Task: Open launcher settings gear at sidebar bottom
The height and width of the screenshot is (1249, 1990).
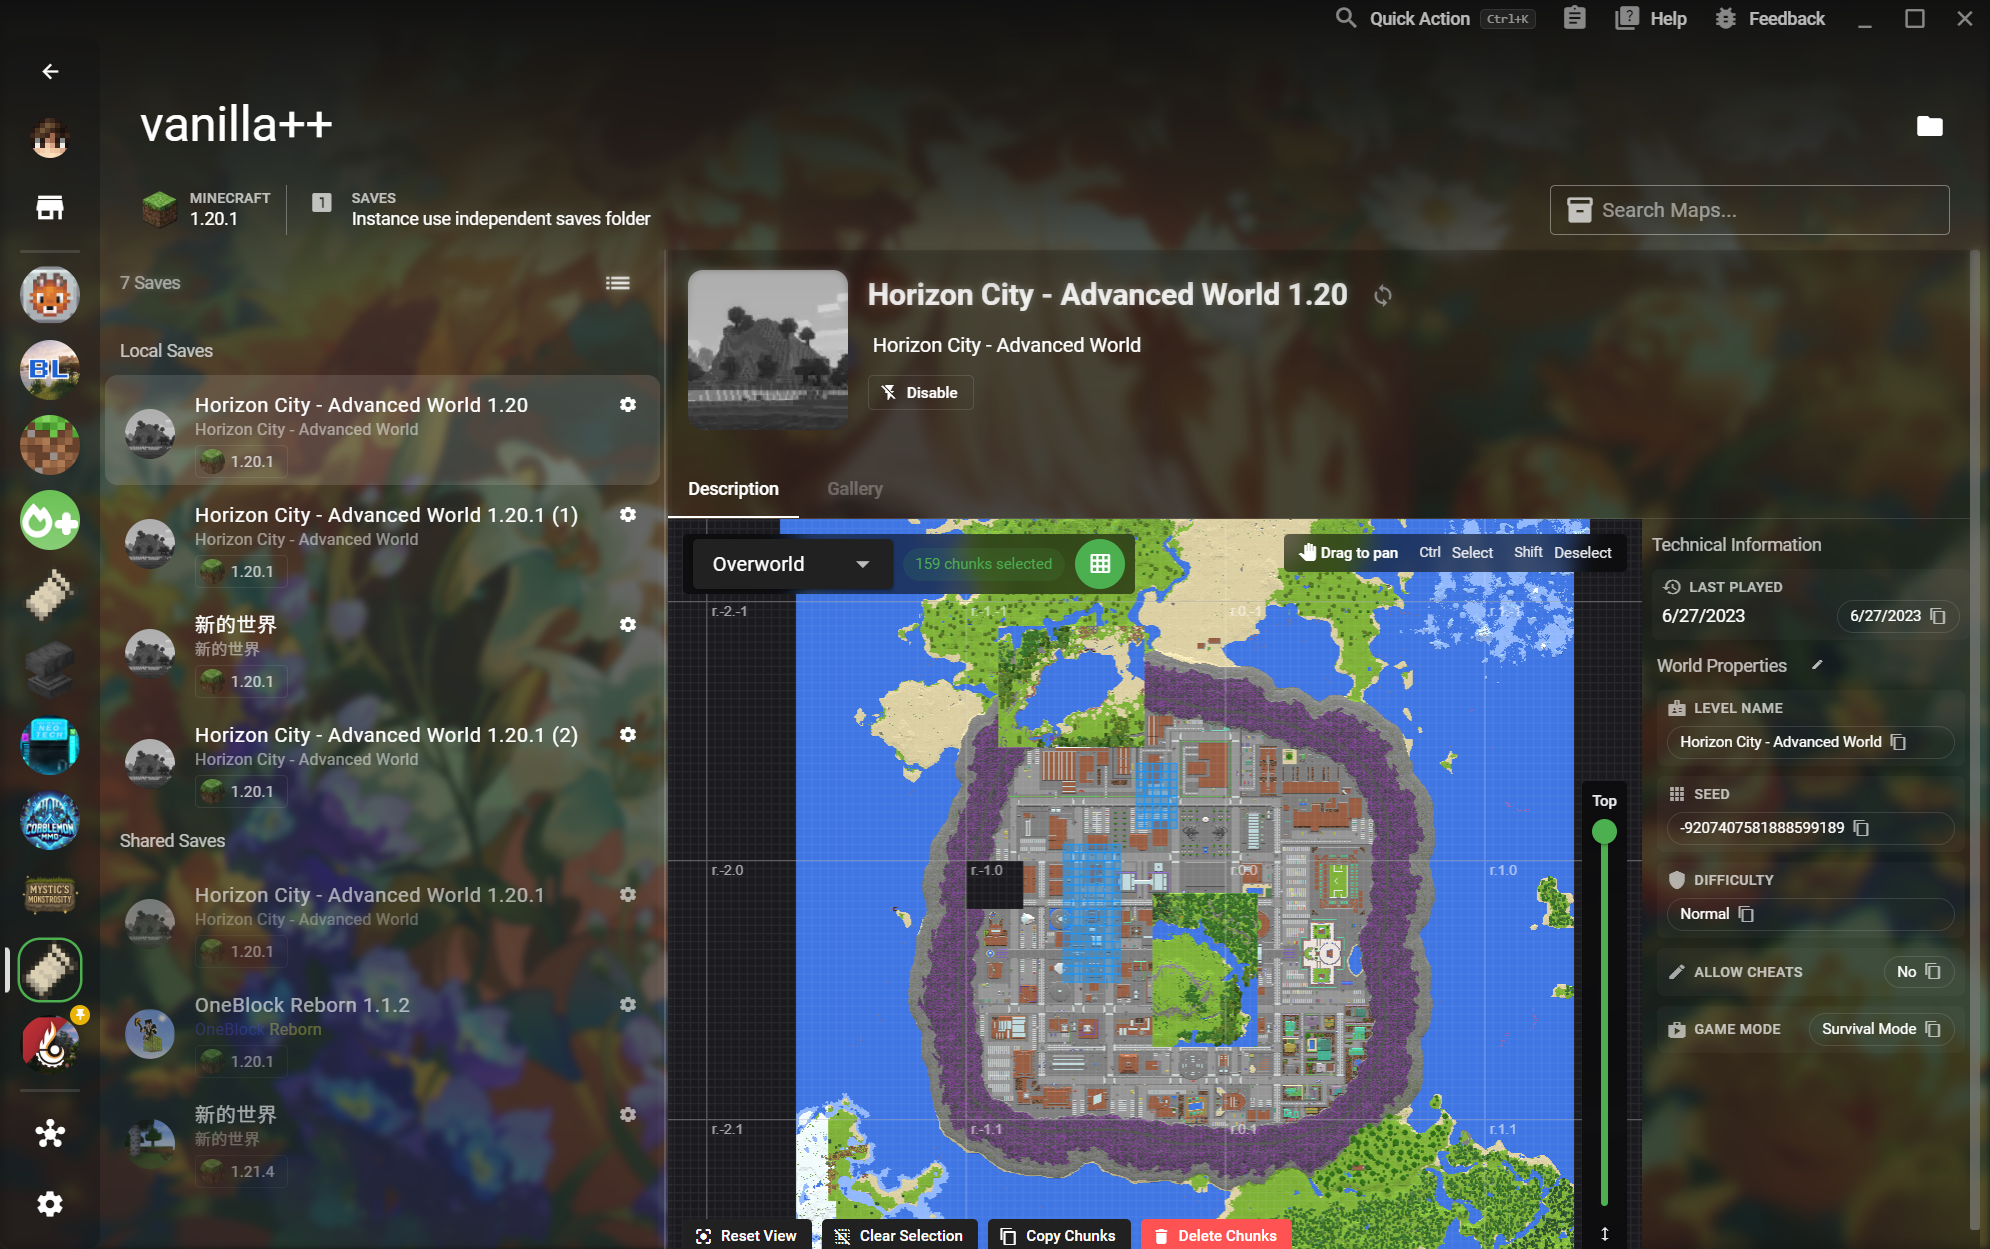Action: click(x=50, y=1204)
